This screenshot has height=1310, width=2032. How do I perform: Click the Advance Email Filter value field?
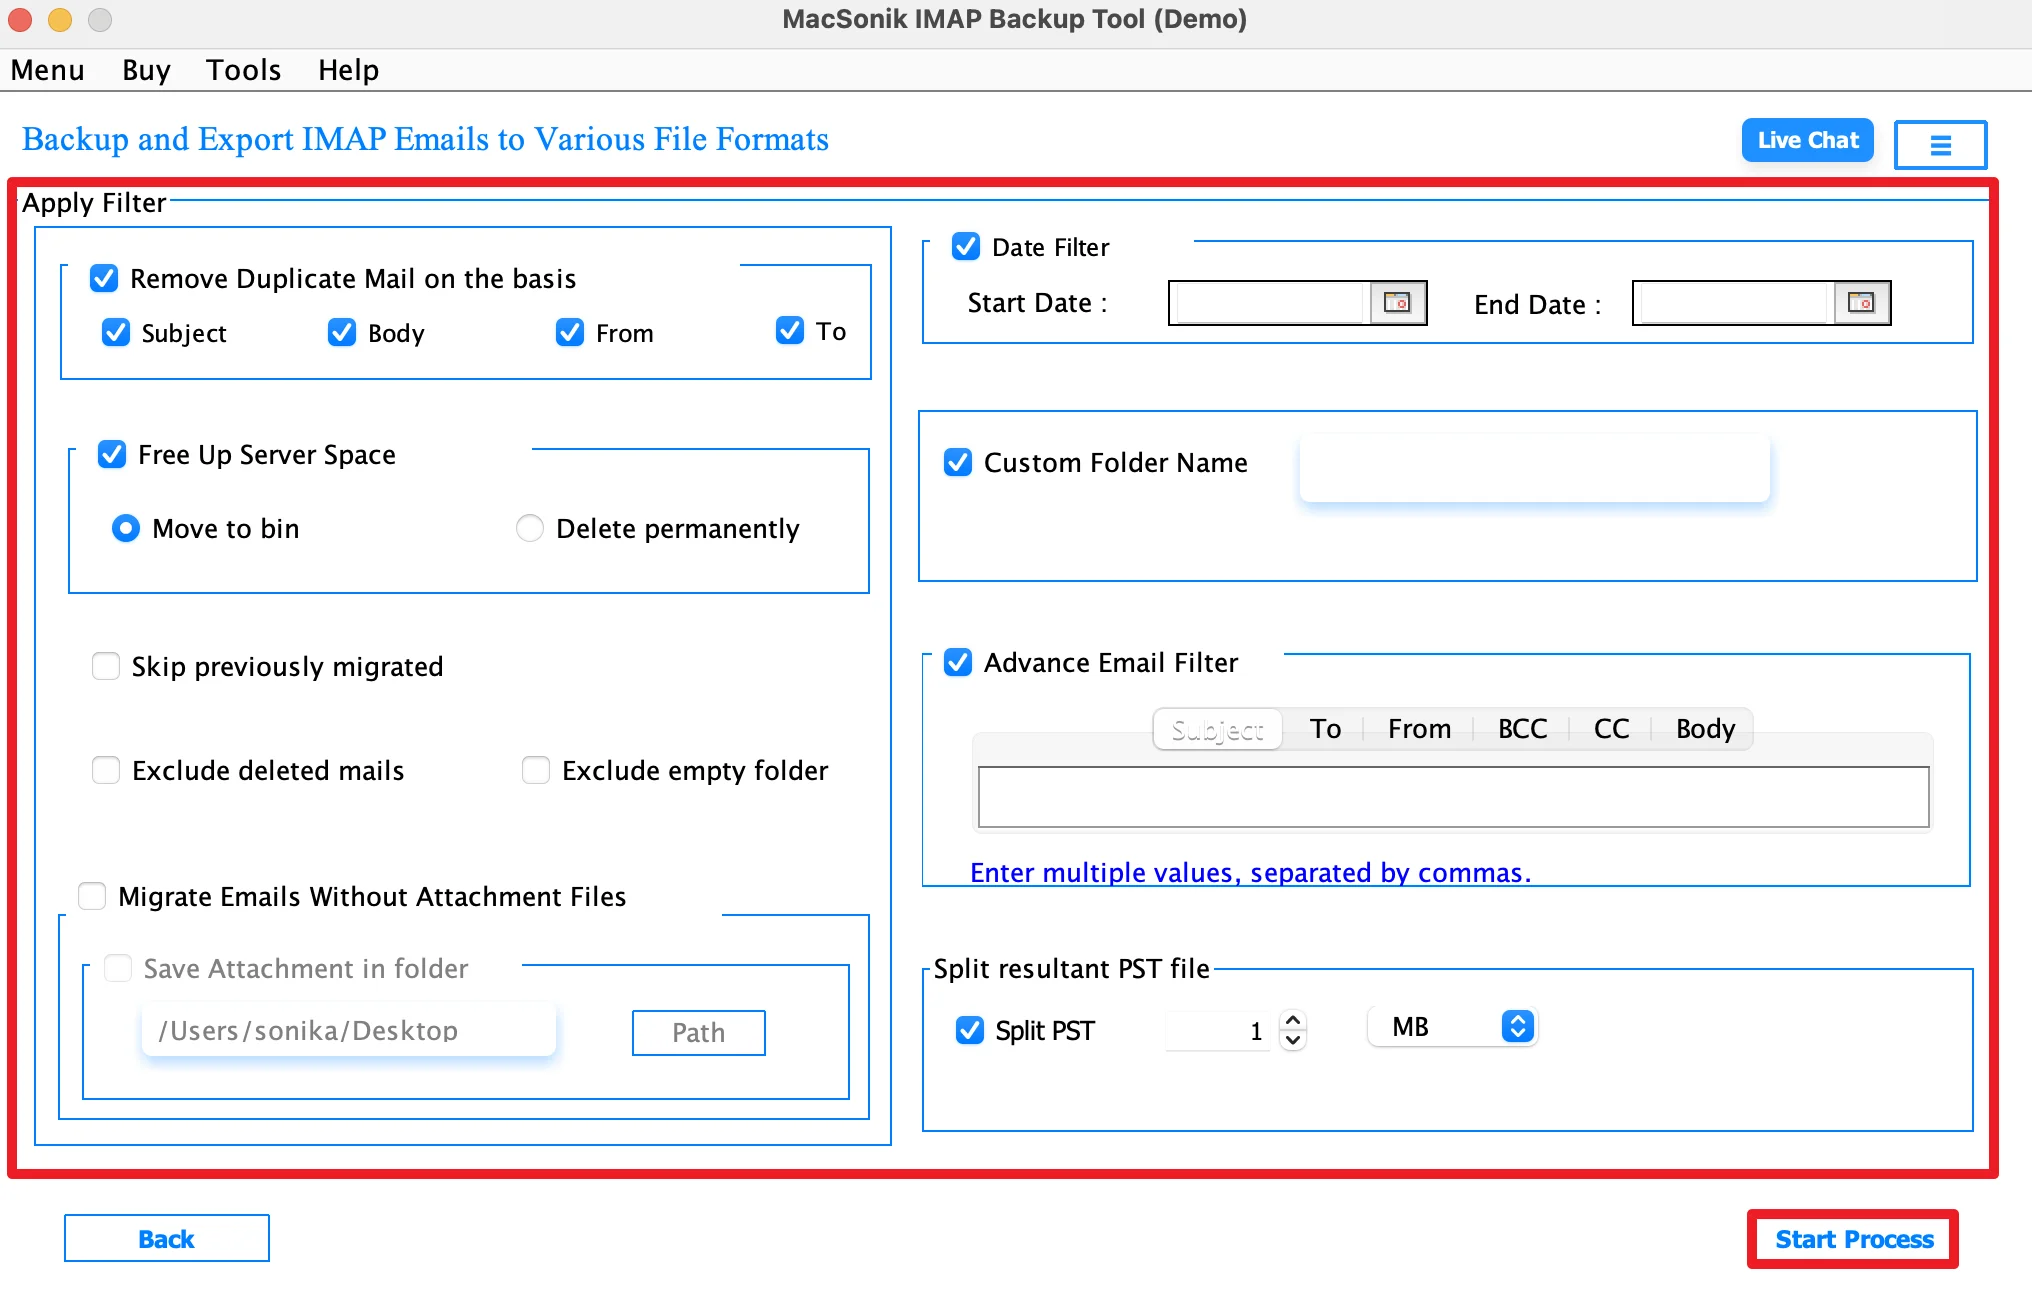pyautogui.click(x=1453, y=797)
